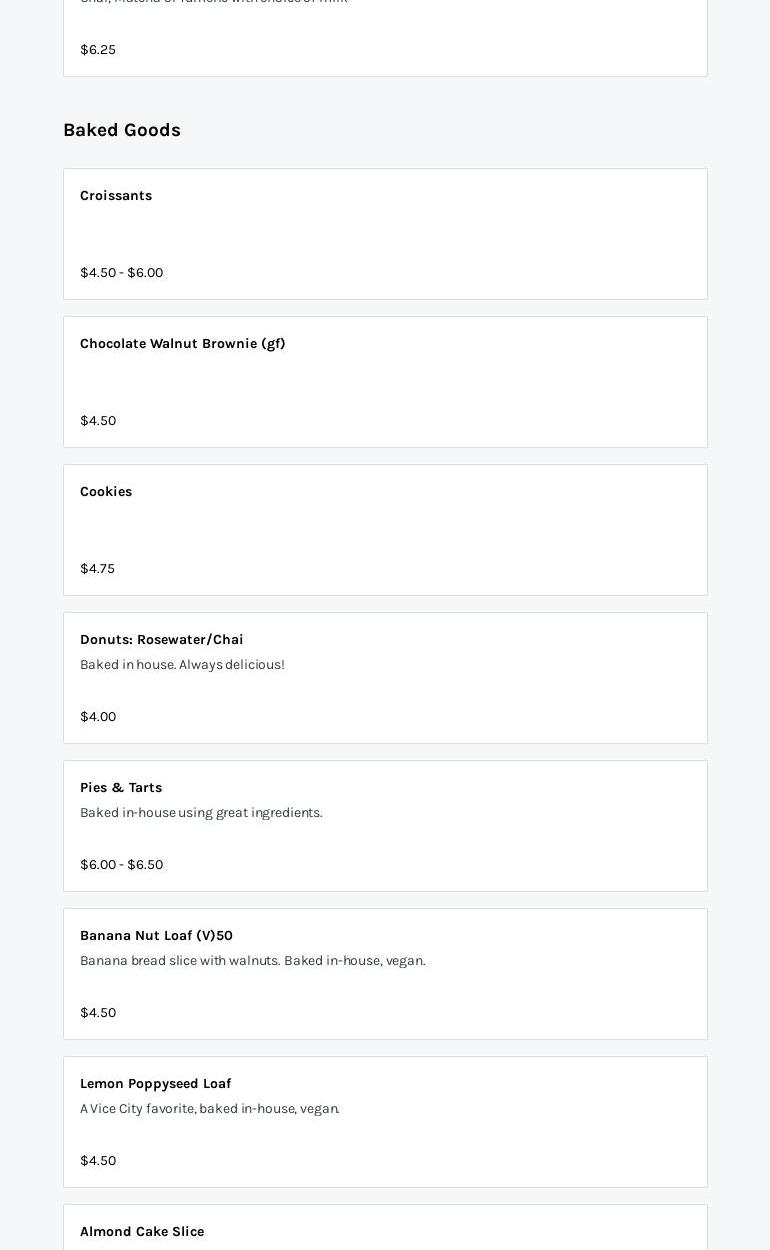The height and width of the screenshot is (1250, 770).
Task: Click "Baked in house. Always delicious!" description
Action: click(182, 664)
